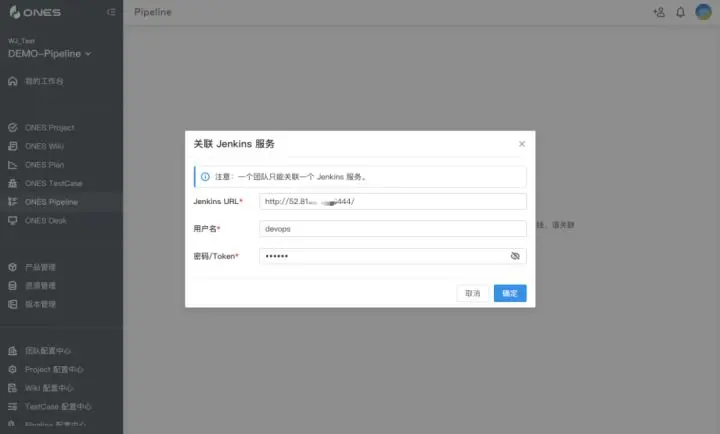Collapse the sidebar with the fold icon
720x434 pixels.
point(111,12)
